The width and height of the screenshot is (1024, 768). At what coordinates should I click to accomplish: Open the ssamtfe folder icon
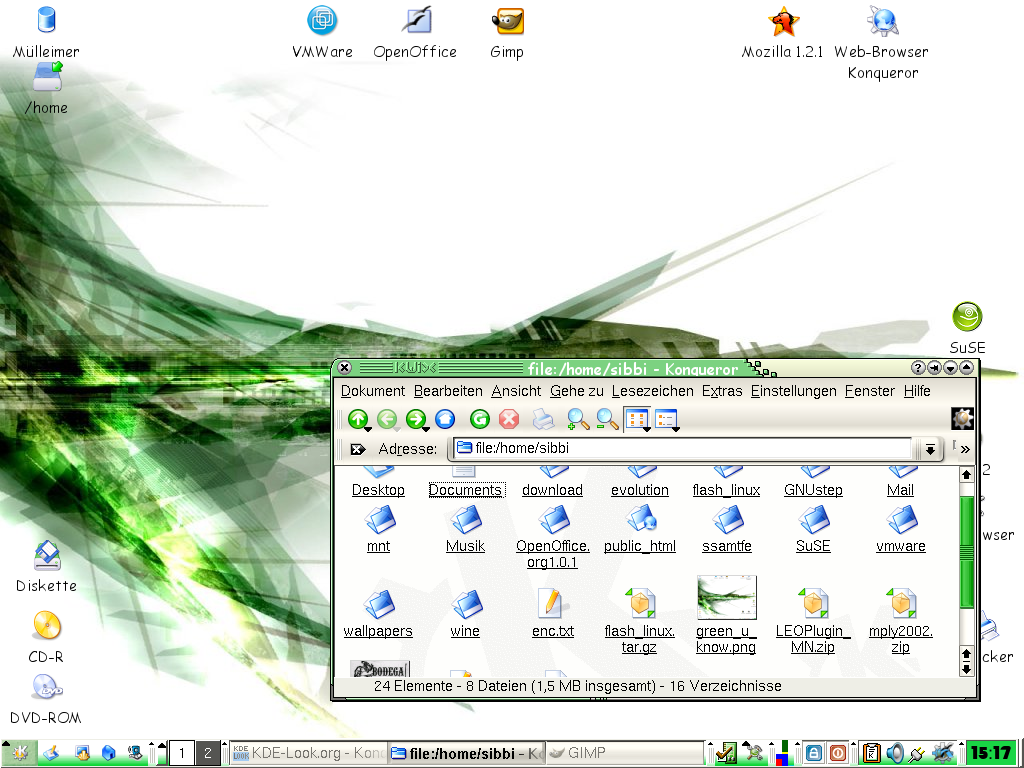click(x=728, y=521)
